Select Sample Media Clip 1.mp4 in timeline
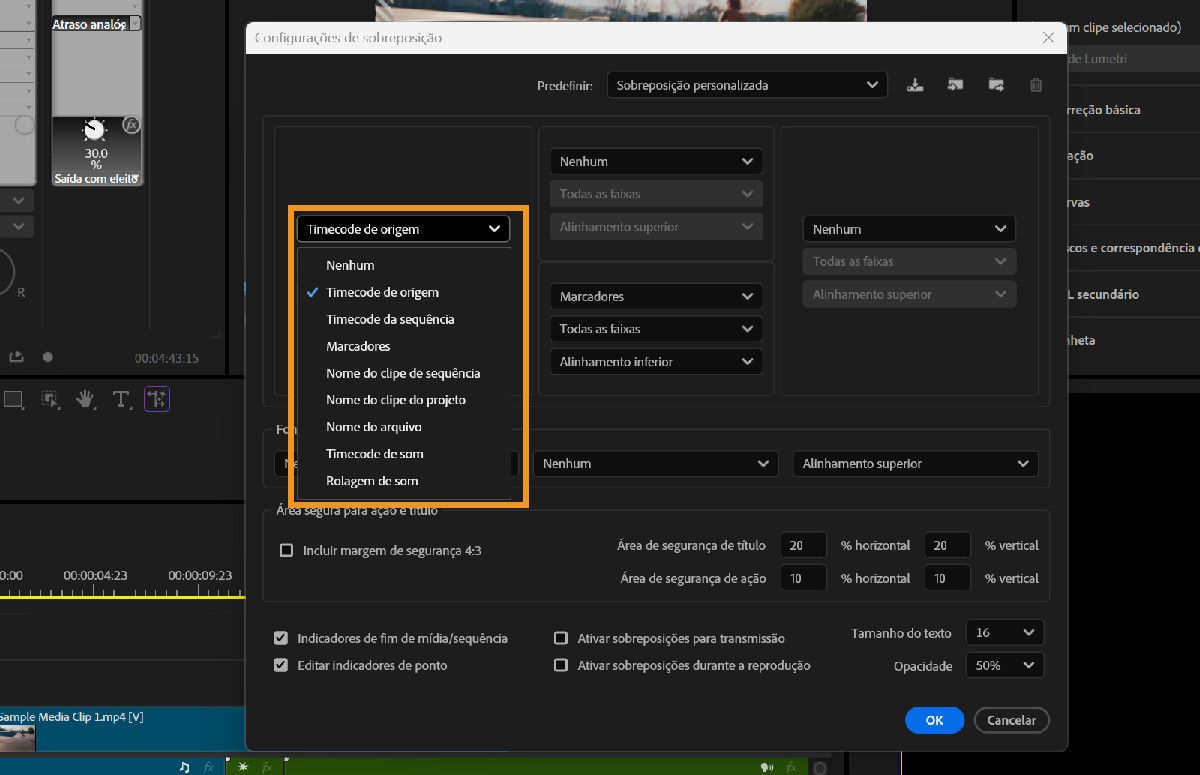 click(x=122, y=730)
